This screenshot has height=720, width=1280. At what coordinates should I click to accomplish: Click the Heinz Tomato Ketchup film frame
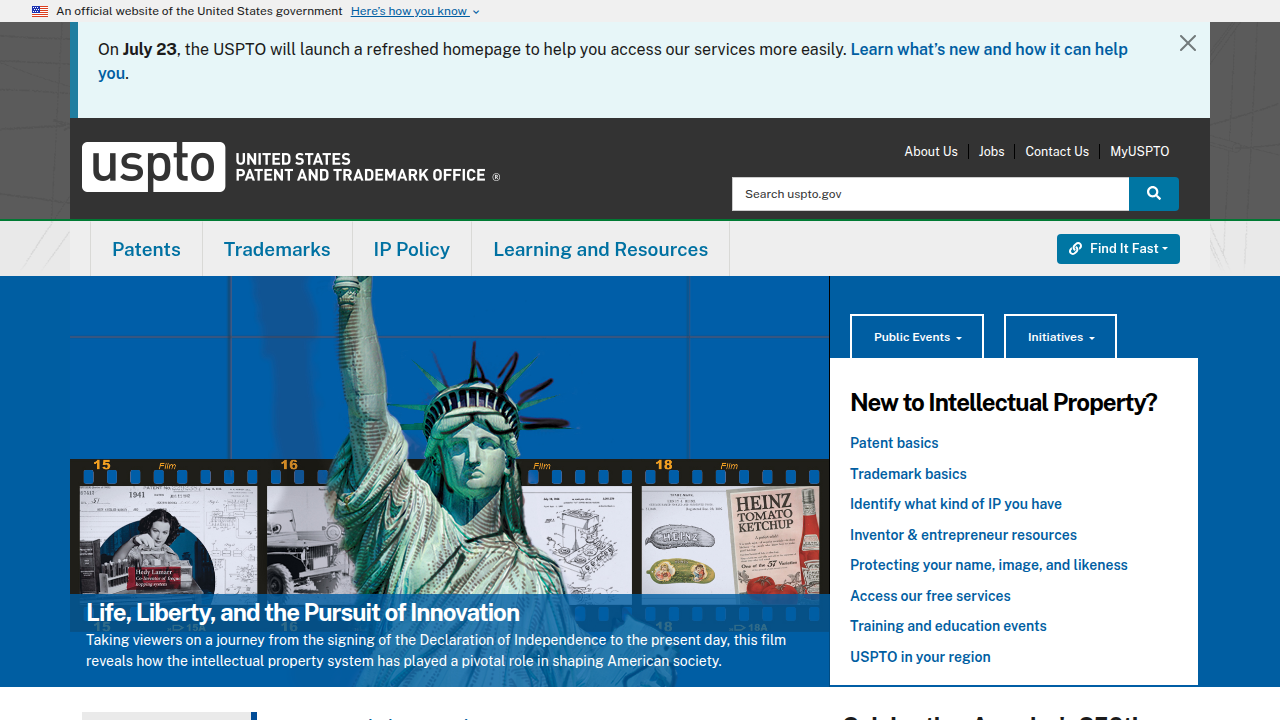click(730, 540)
